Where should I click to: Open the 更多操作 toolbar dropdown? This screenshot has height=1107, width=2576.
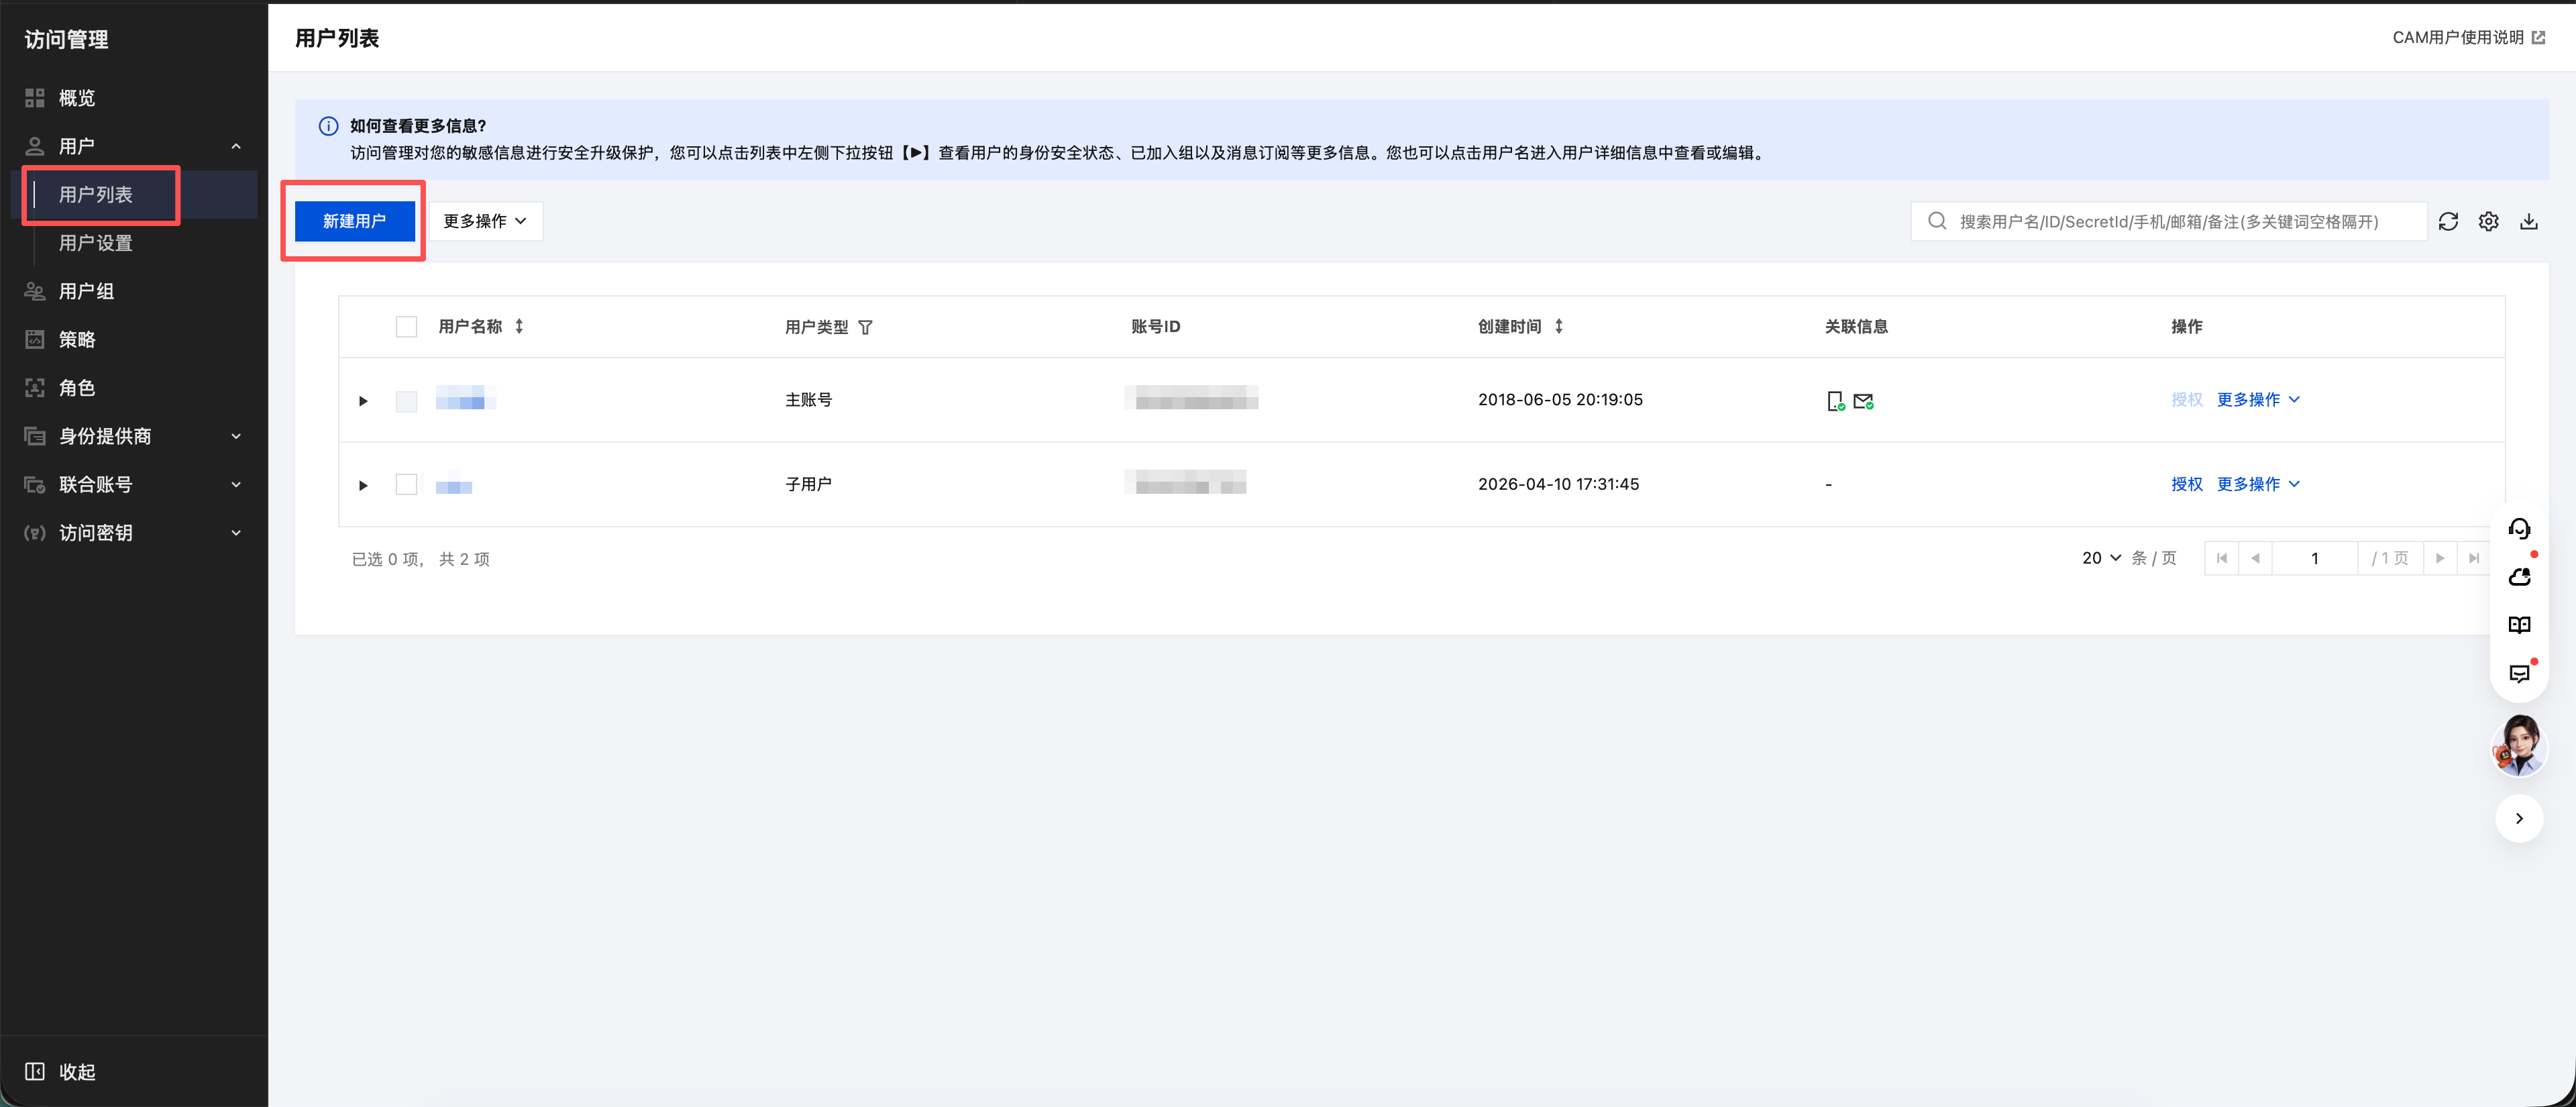(x=485, y=221)
